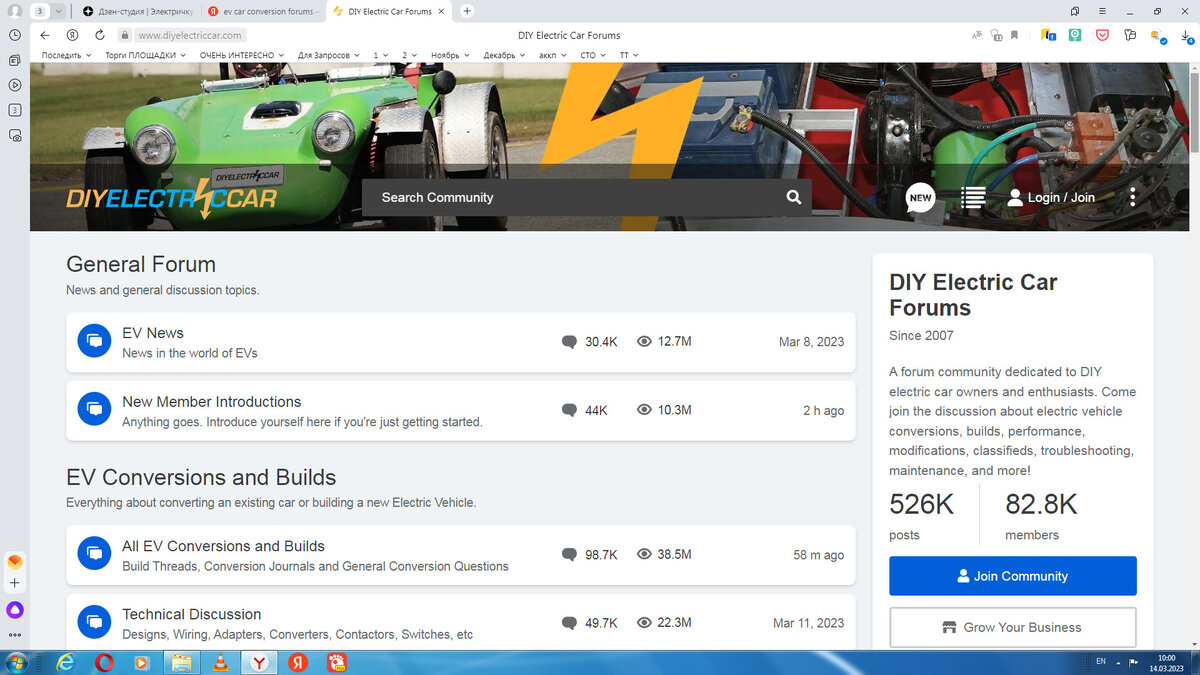Open Technical Discussion forum link
Viewport: 1200px width, 675px height.
191,614
